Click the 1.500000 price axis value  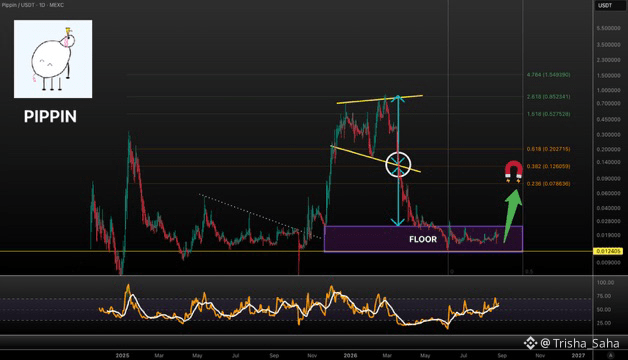tap(608, 76)
